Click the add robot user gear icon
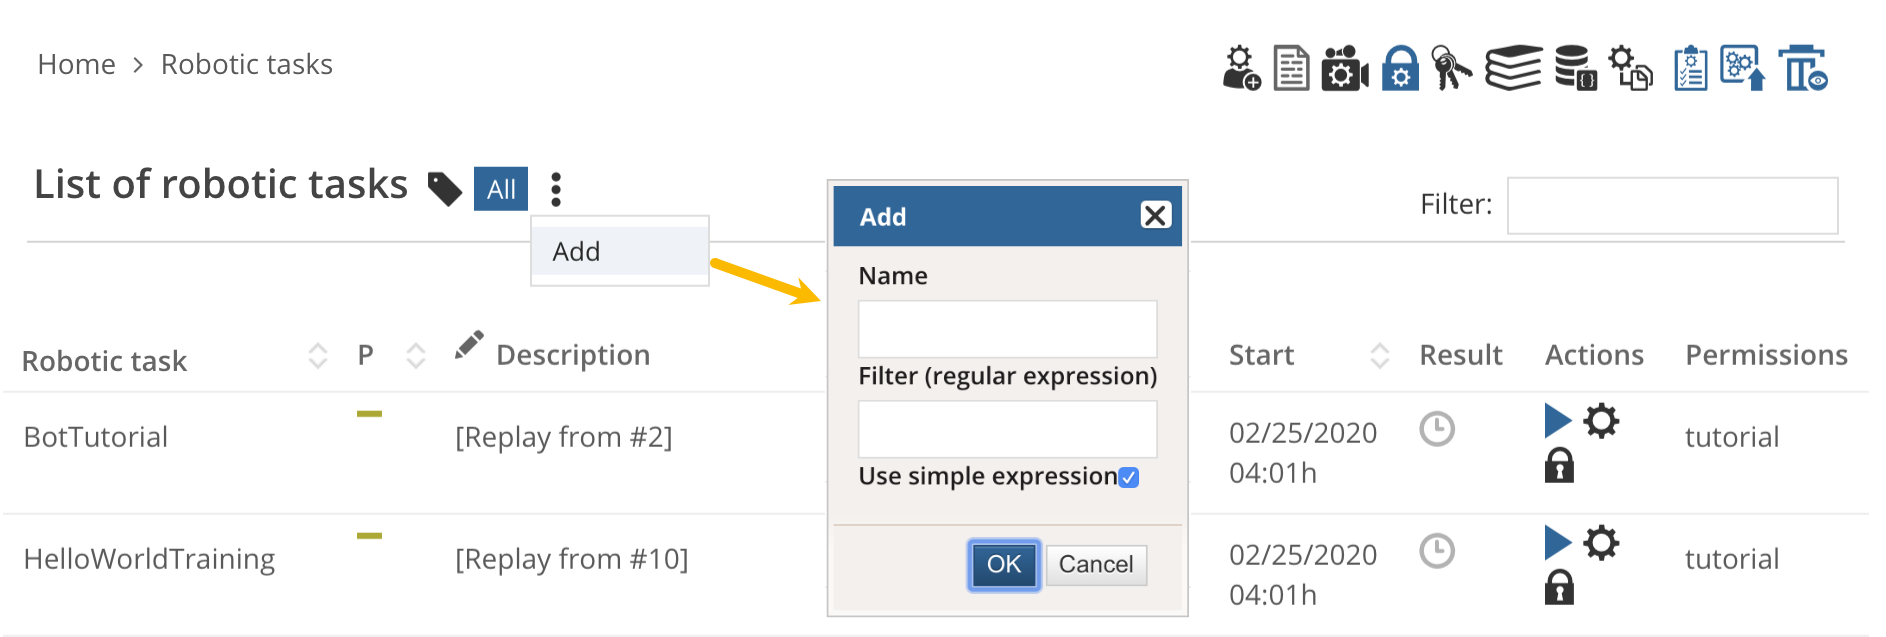The height and width of the screenshot is (637, 1886). pos(1241,68)
